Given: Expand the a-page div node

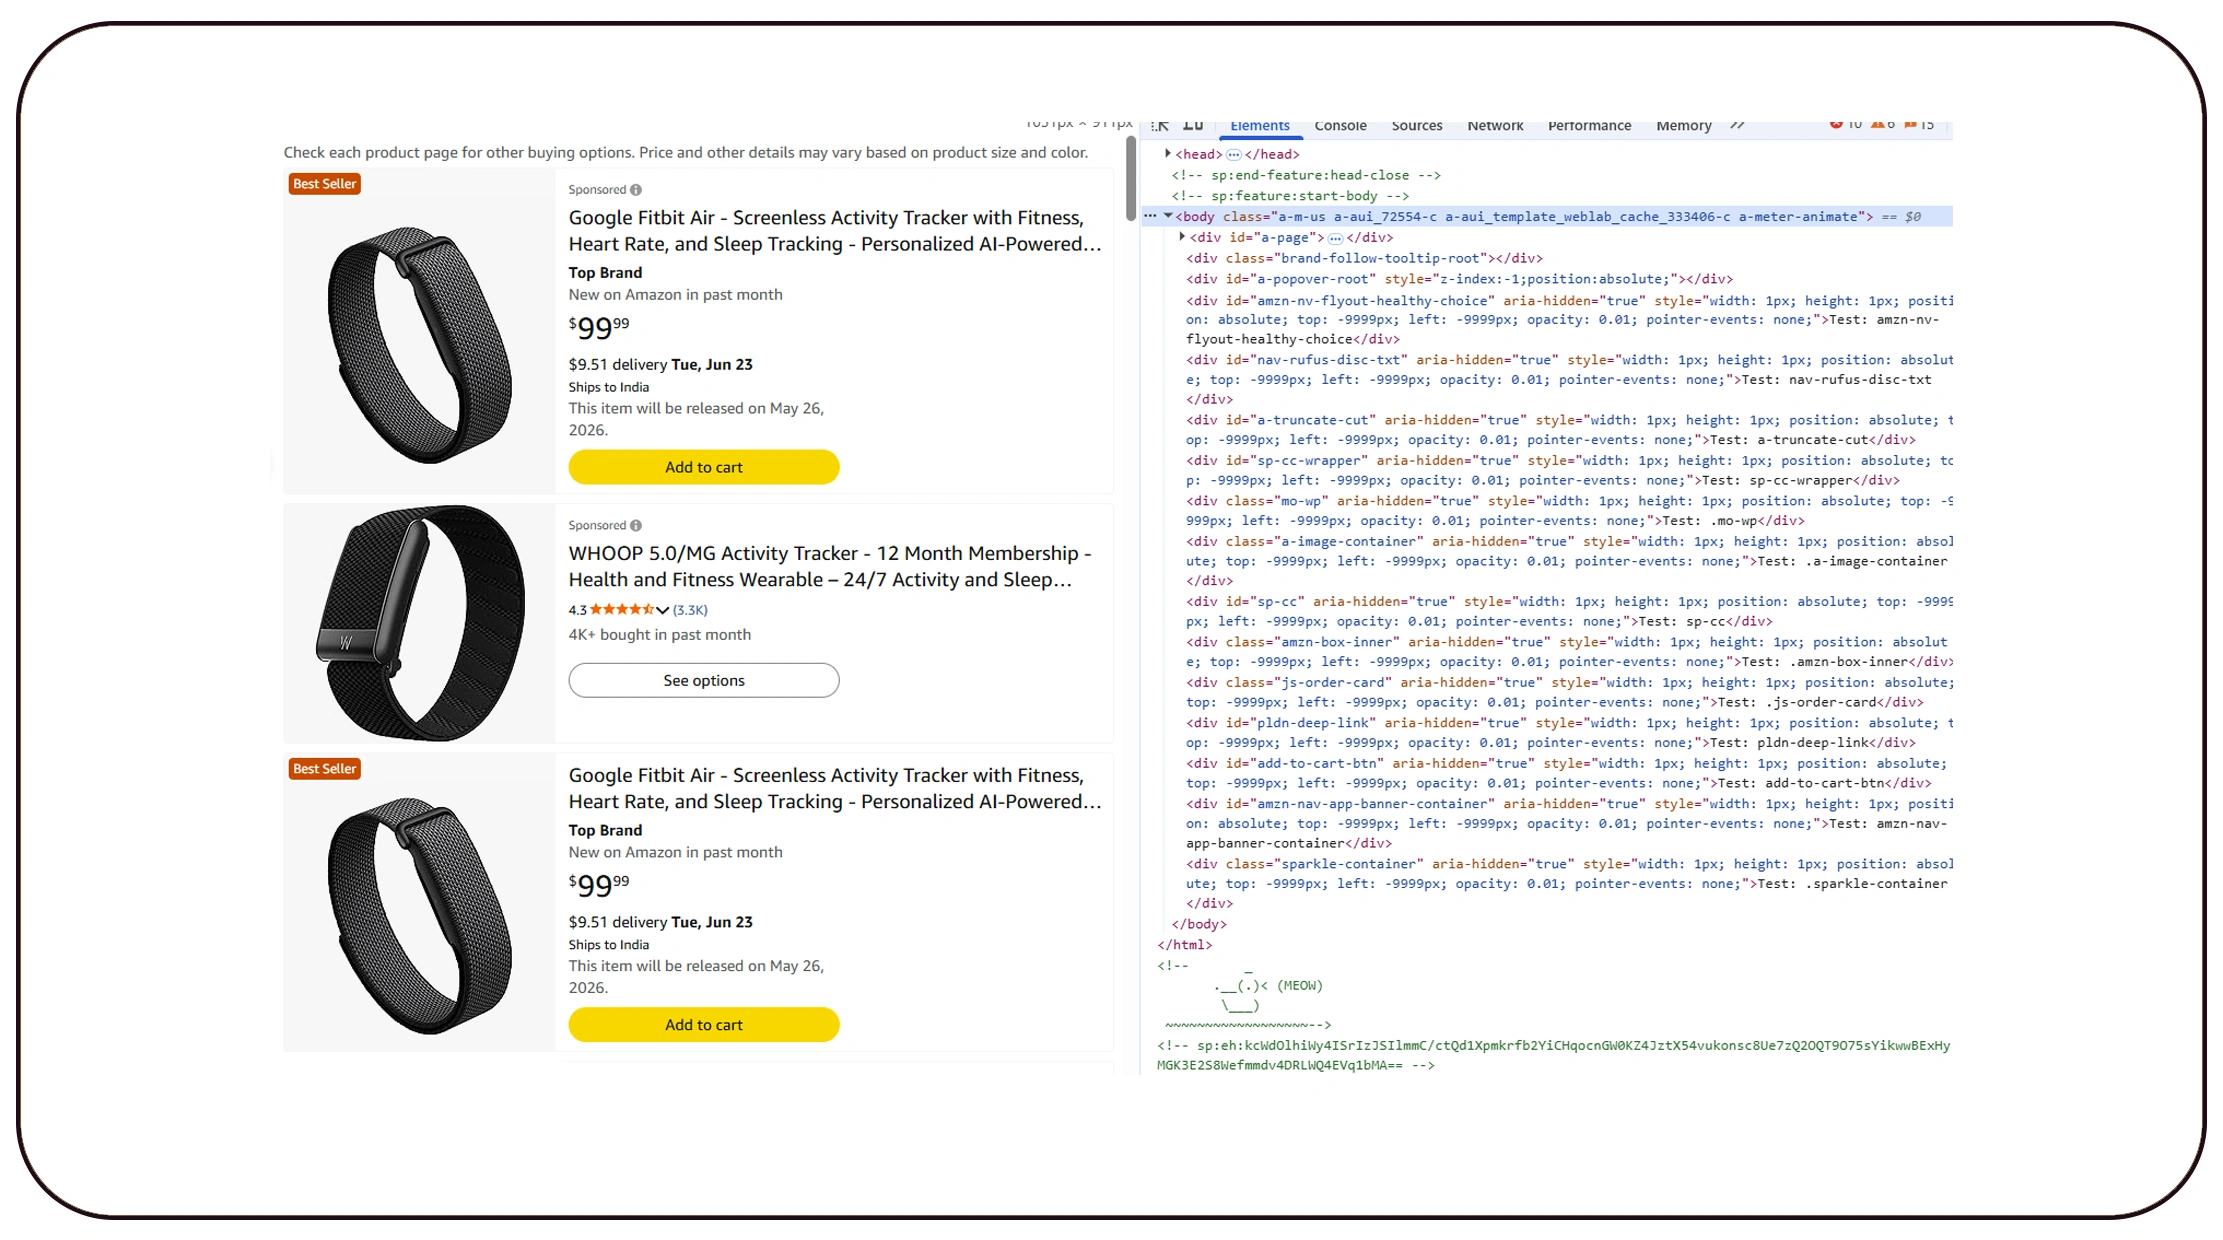Looking at the screenshot, I should point(1182,237).
